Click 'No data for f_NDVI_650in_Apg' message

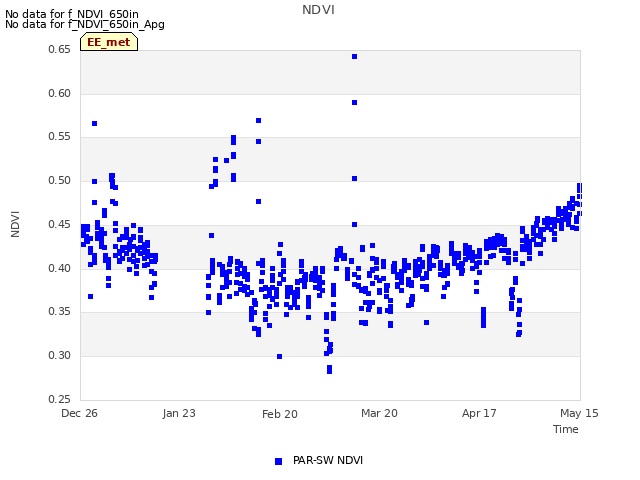[85, 24]
